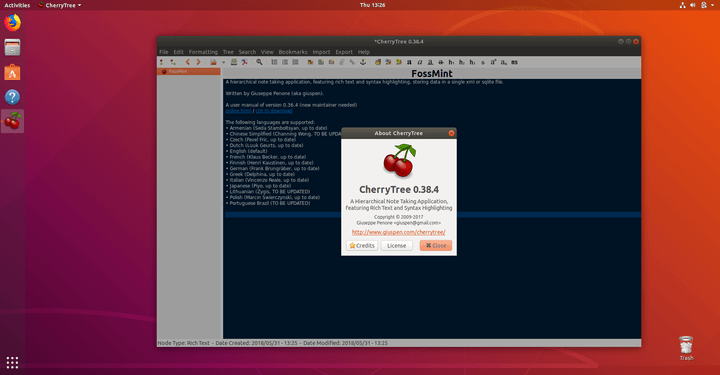Click the cherry logo in About dialog
The image size is (720, 375).
click(x=399, y=161)
